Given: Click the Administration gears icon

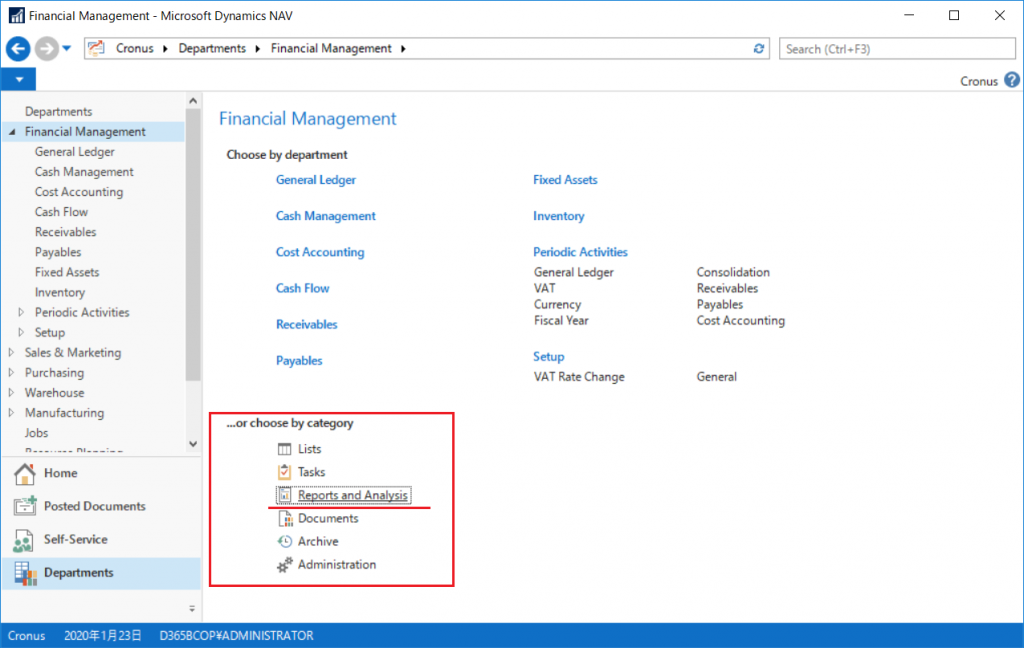Looking at the screenshot, I should click(285, 565).
